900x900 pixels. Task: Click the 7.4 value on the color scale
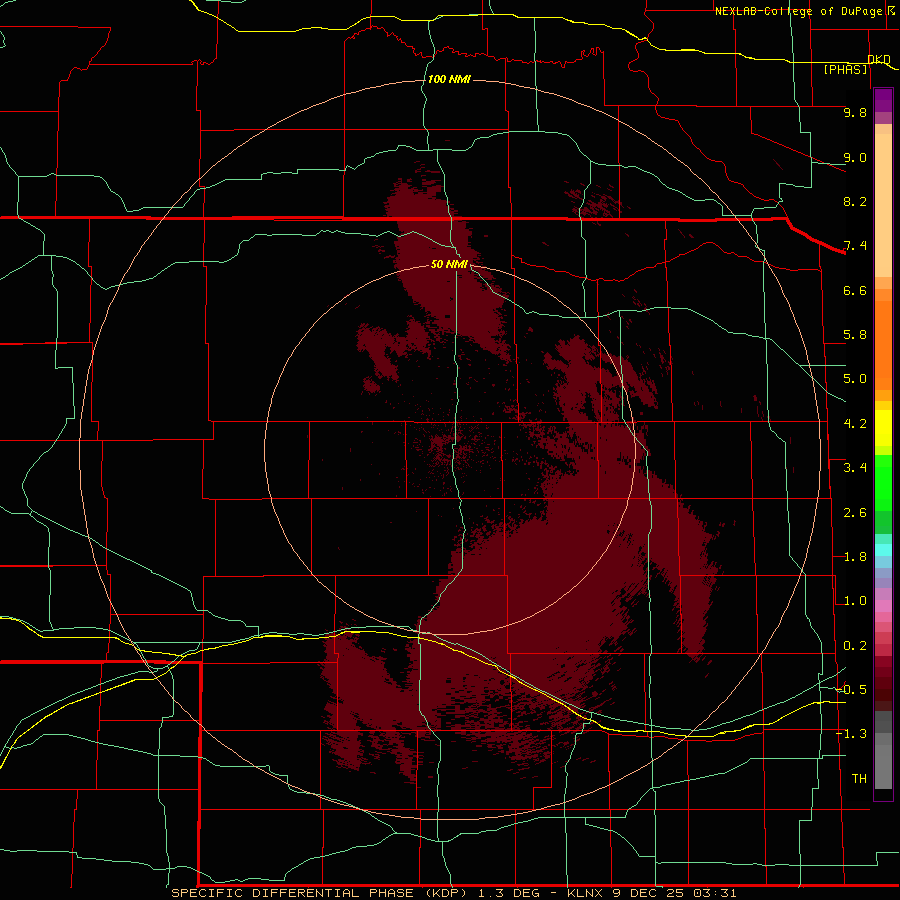click(x=855, y=246)
